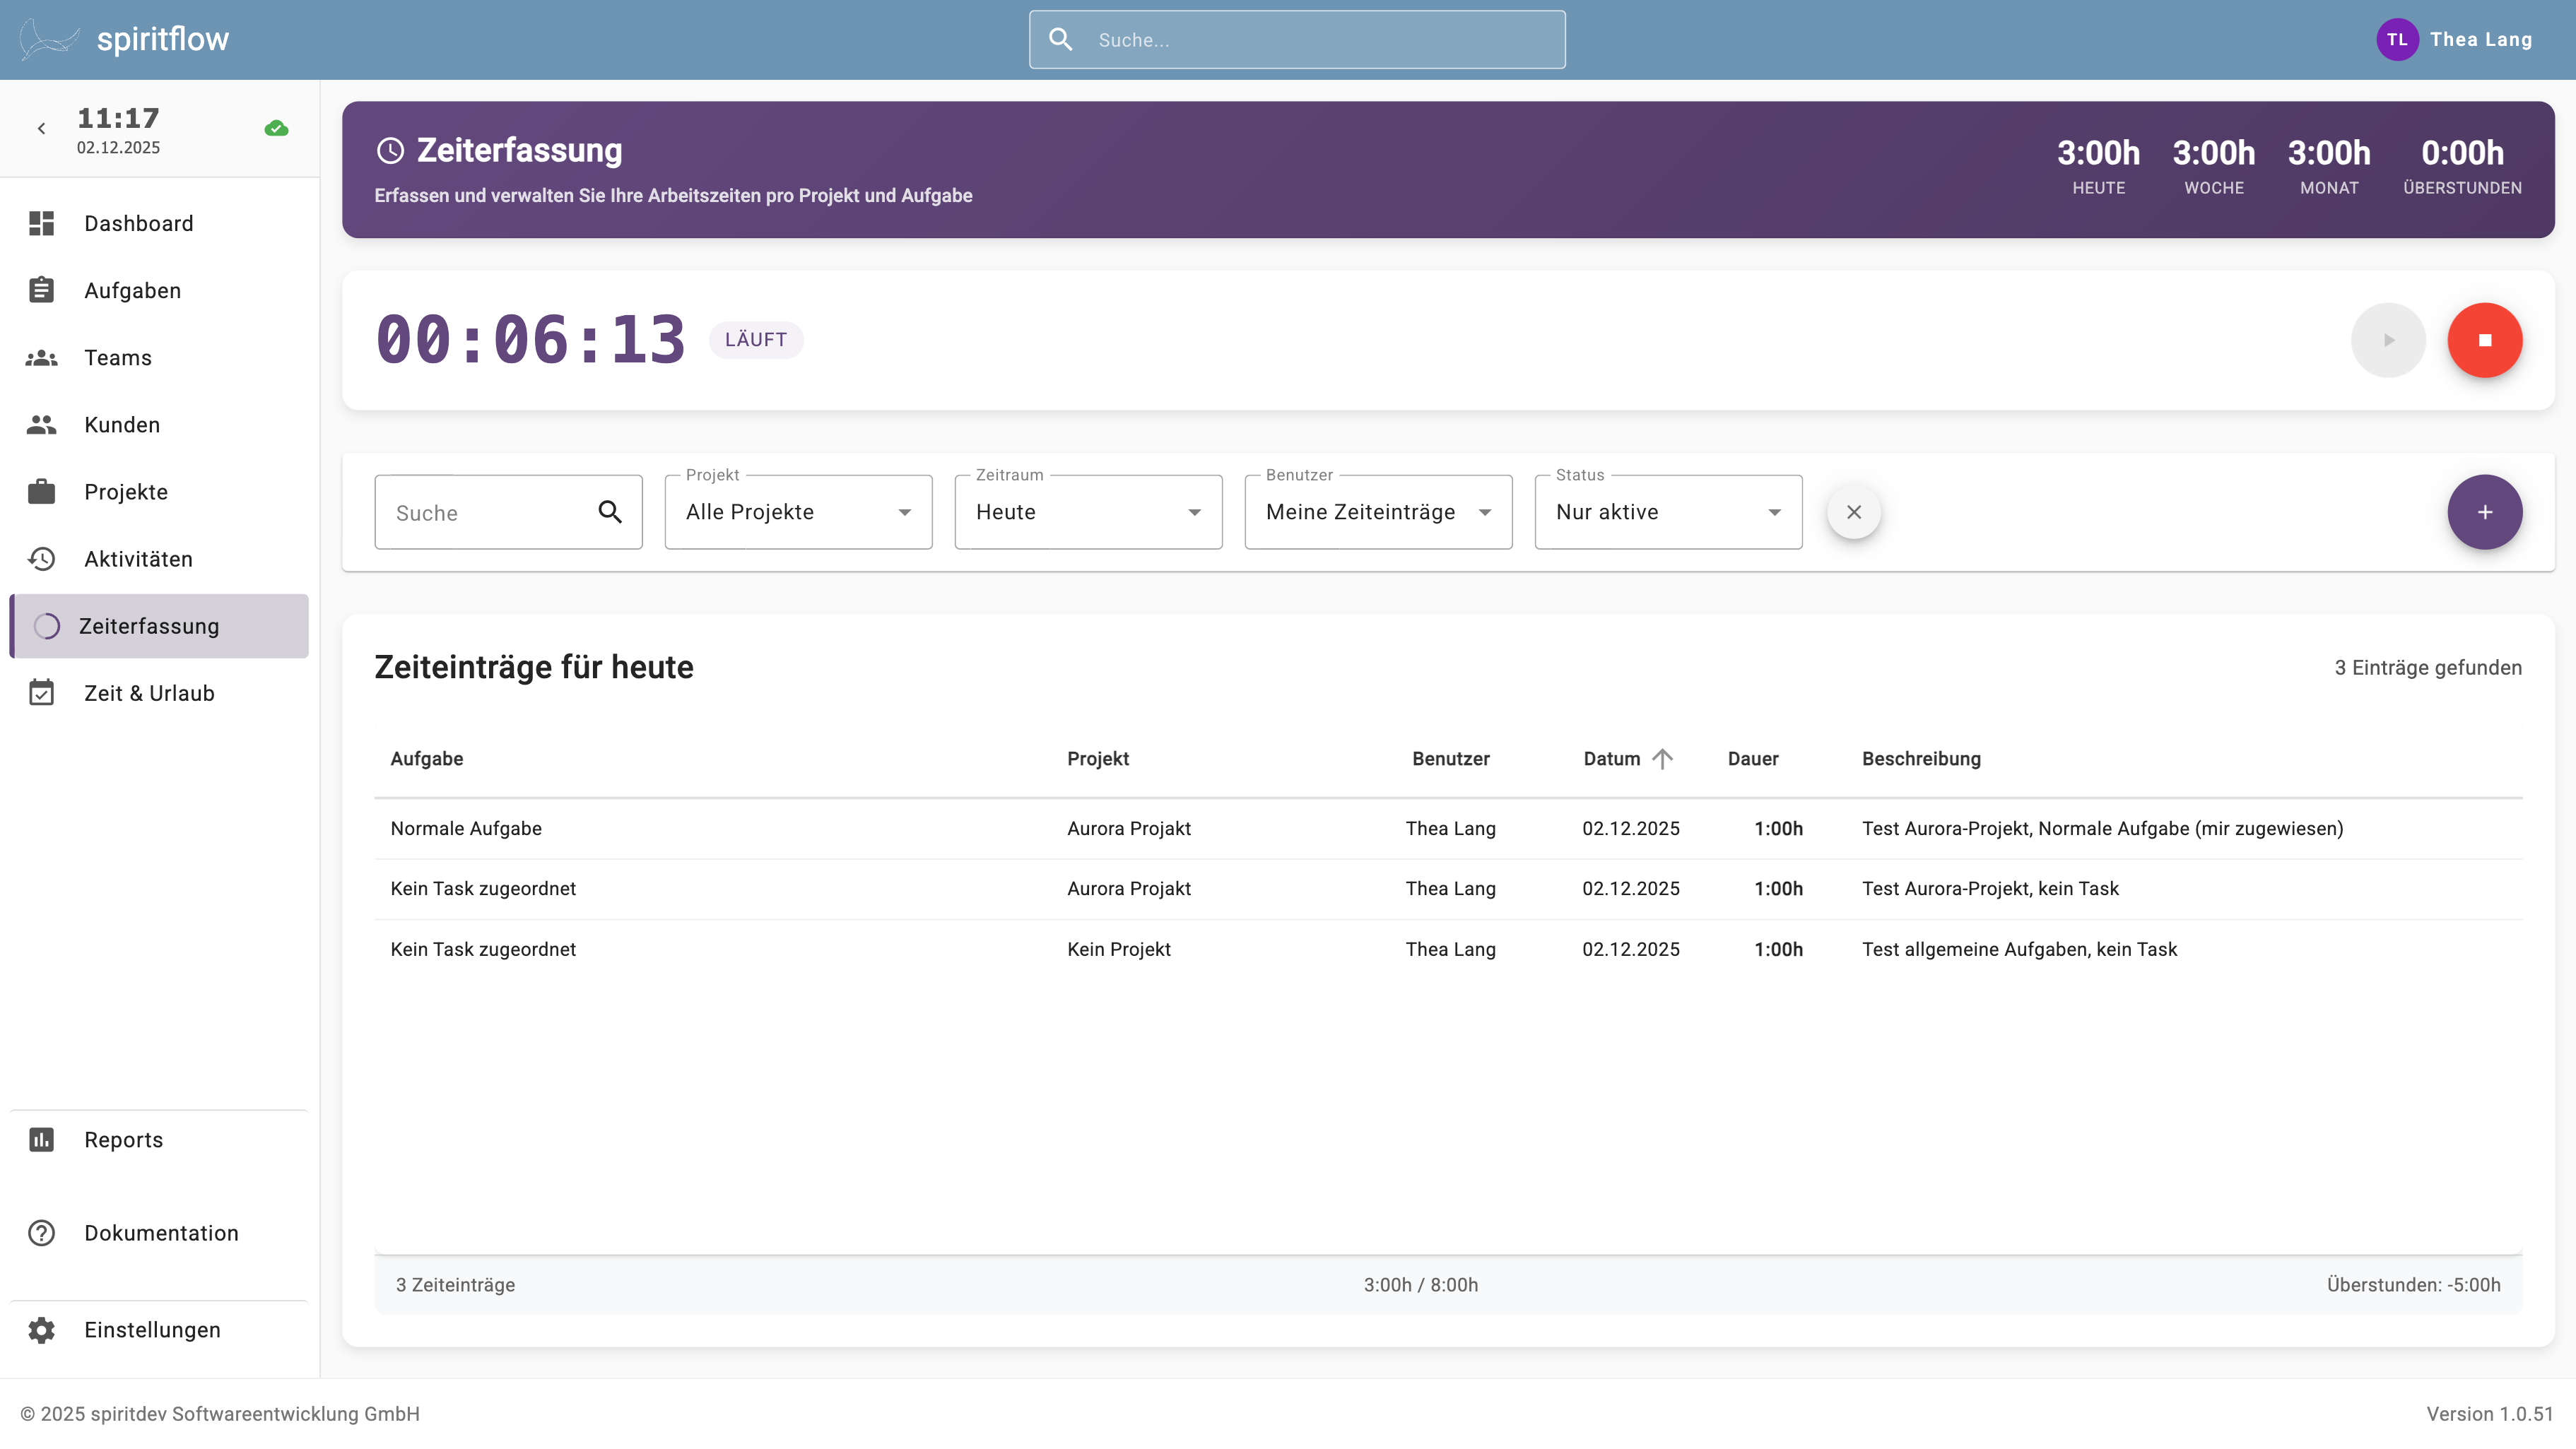
Task: Click 'Kein Projekt' cell in the table
Action: (1118, 949)
